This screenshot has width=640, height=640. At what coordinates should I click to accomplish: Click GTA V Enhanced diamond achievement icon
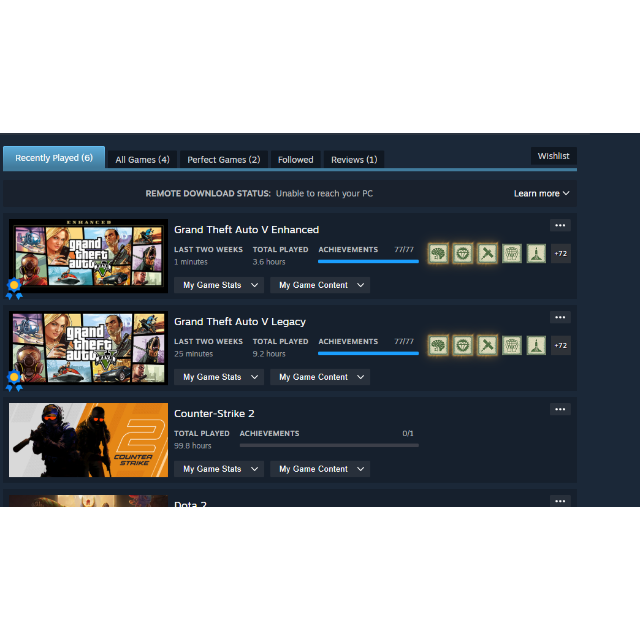(x=463, y=253)
